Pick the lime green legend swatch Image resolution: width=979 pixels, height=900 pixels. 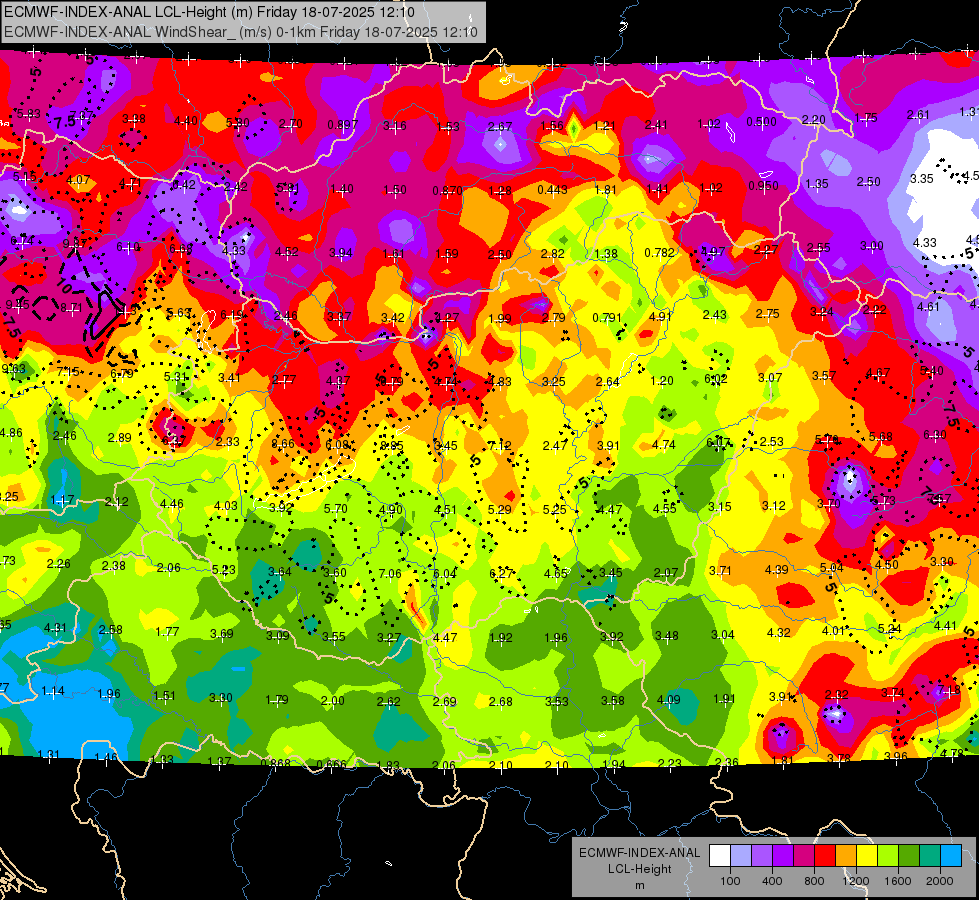[888, 856]
